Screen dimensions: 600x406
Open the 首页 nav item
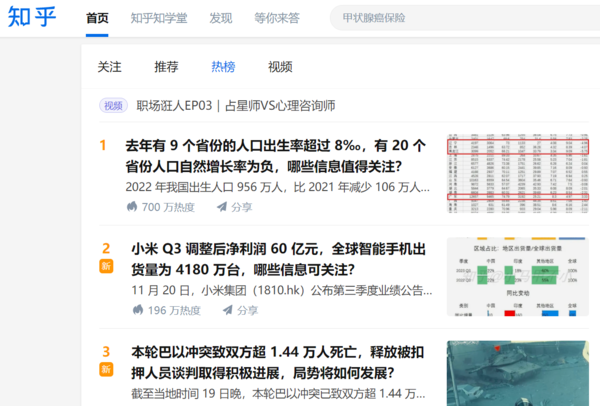point(97,18)
